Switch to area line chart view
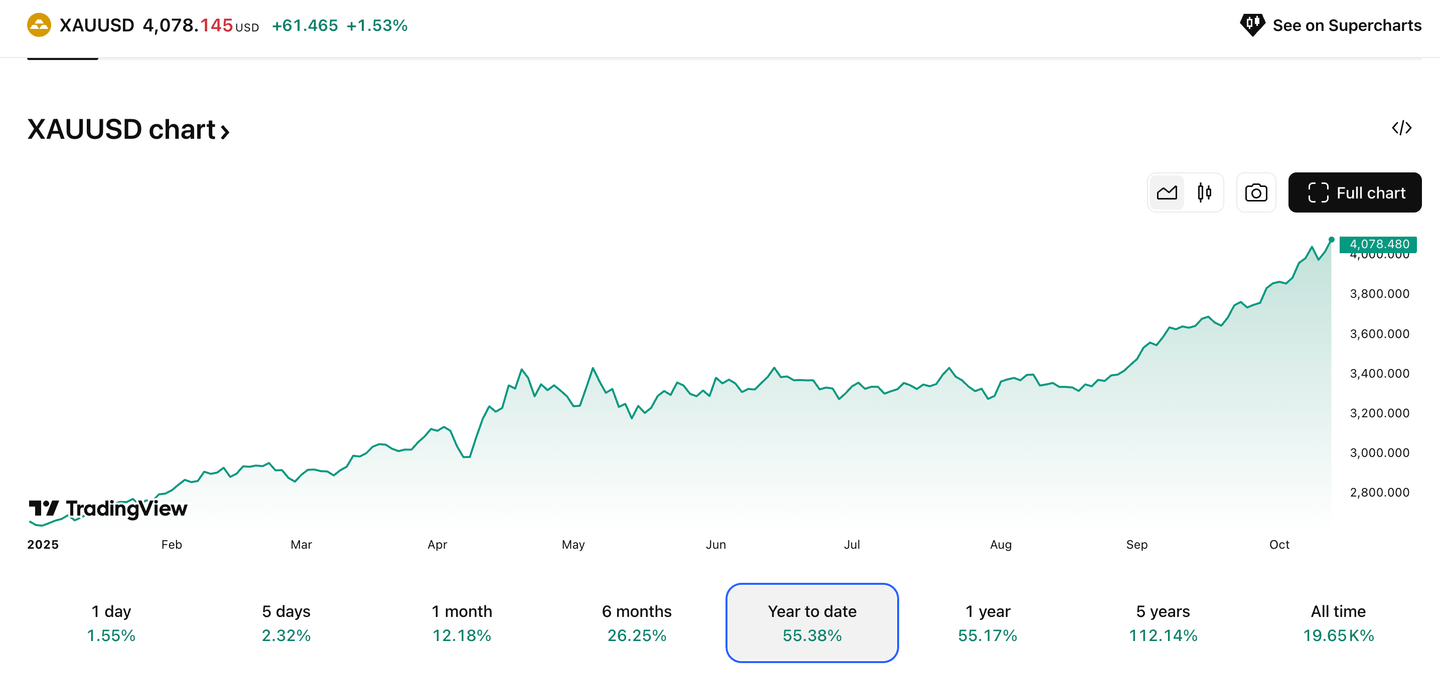 coord(1167,193)
